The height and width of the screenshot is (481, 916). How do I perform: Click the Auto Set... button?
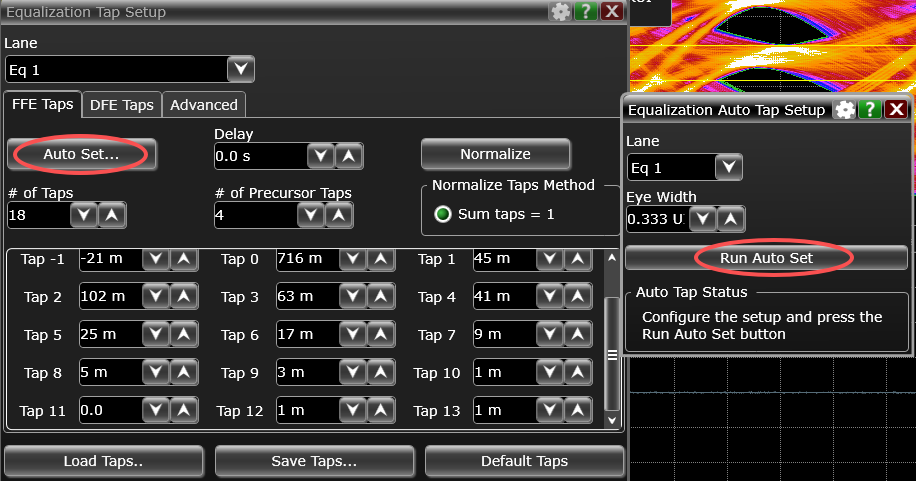pyautogui.click(x=81, y=154)
